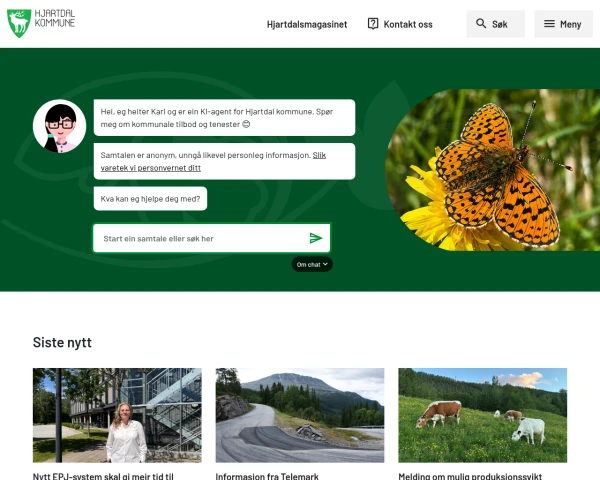
Task: Open the Informasjon fra Telemark headline
Action: tap(267, 476)
